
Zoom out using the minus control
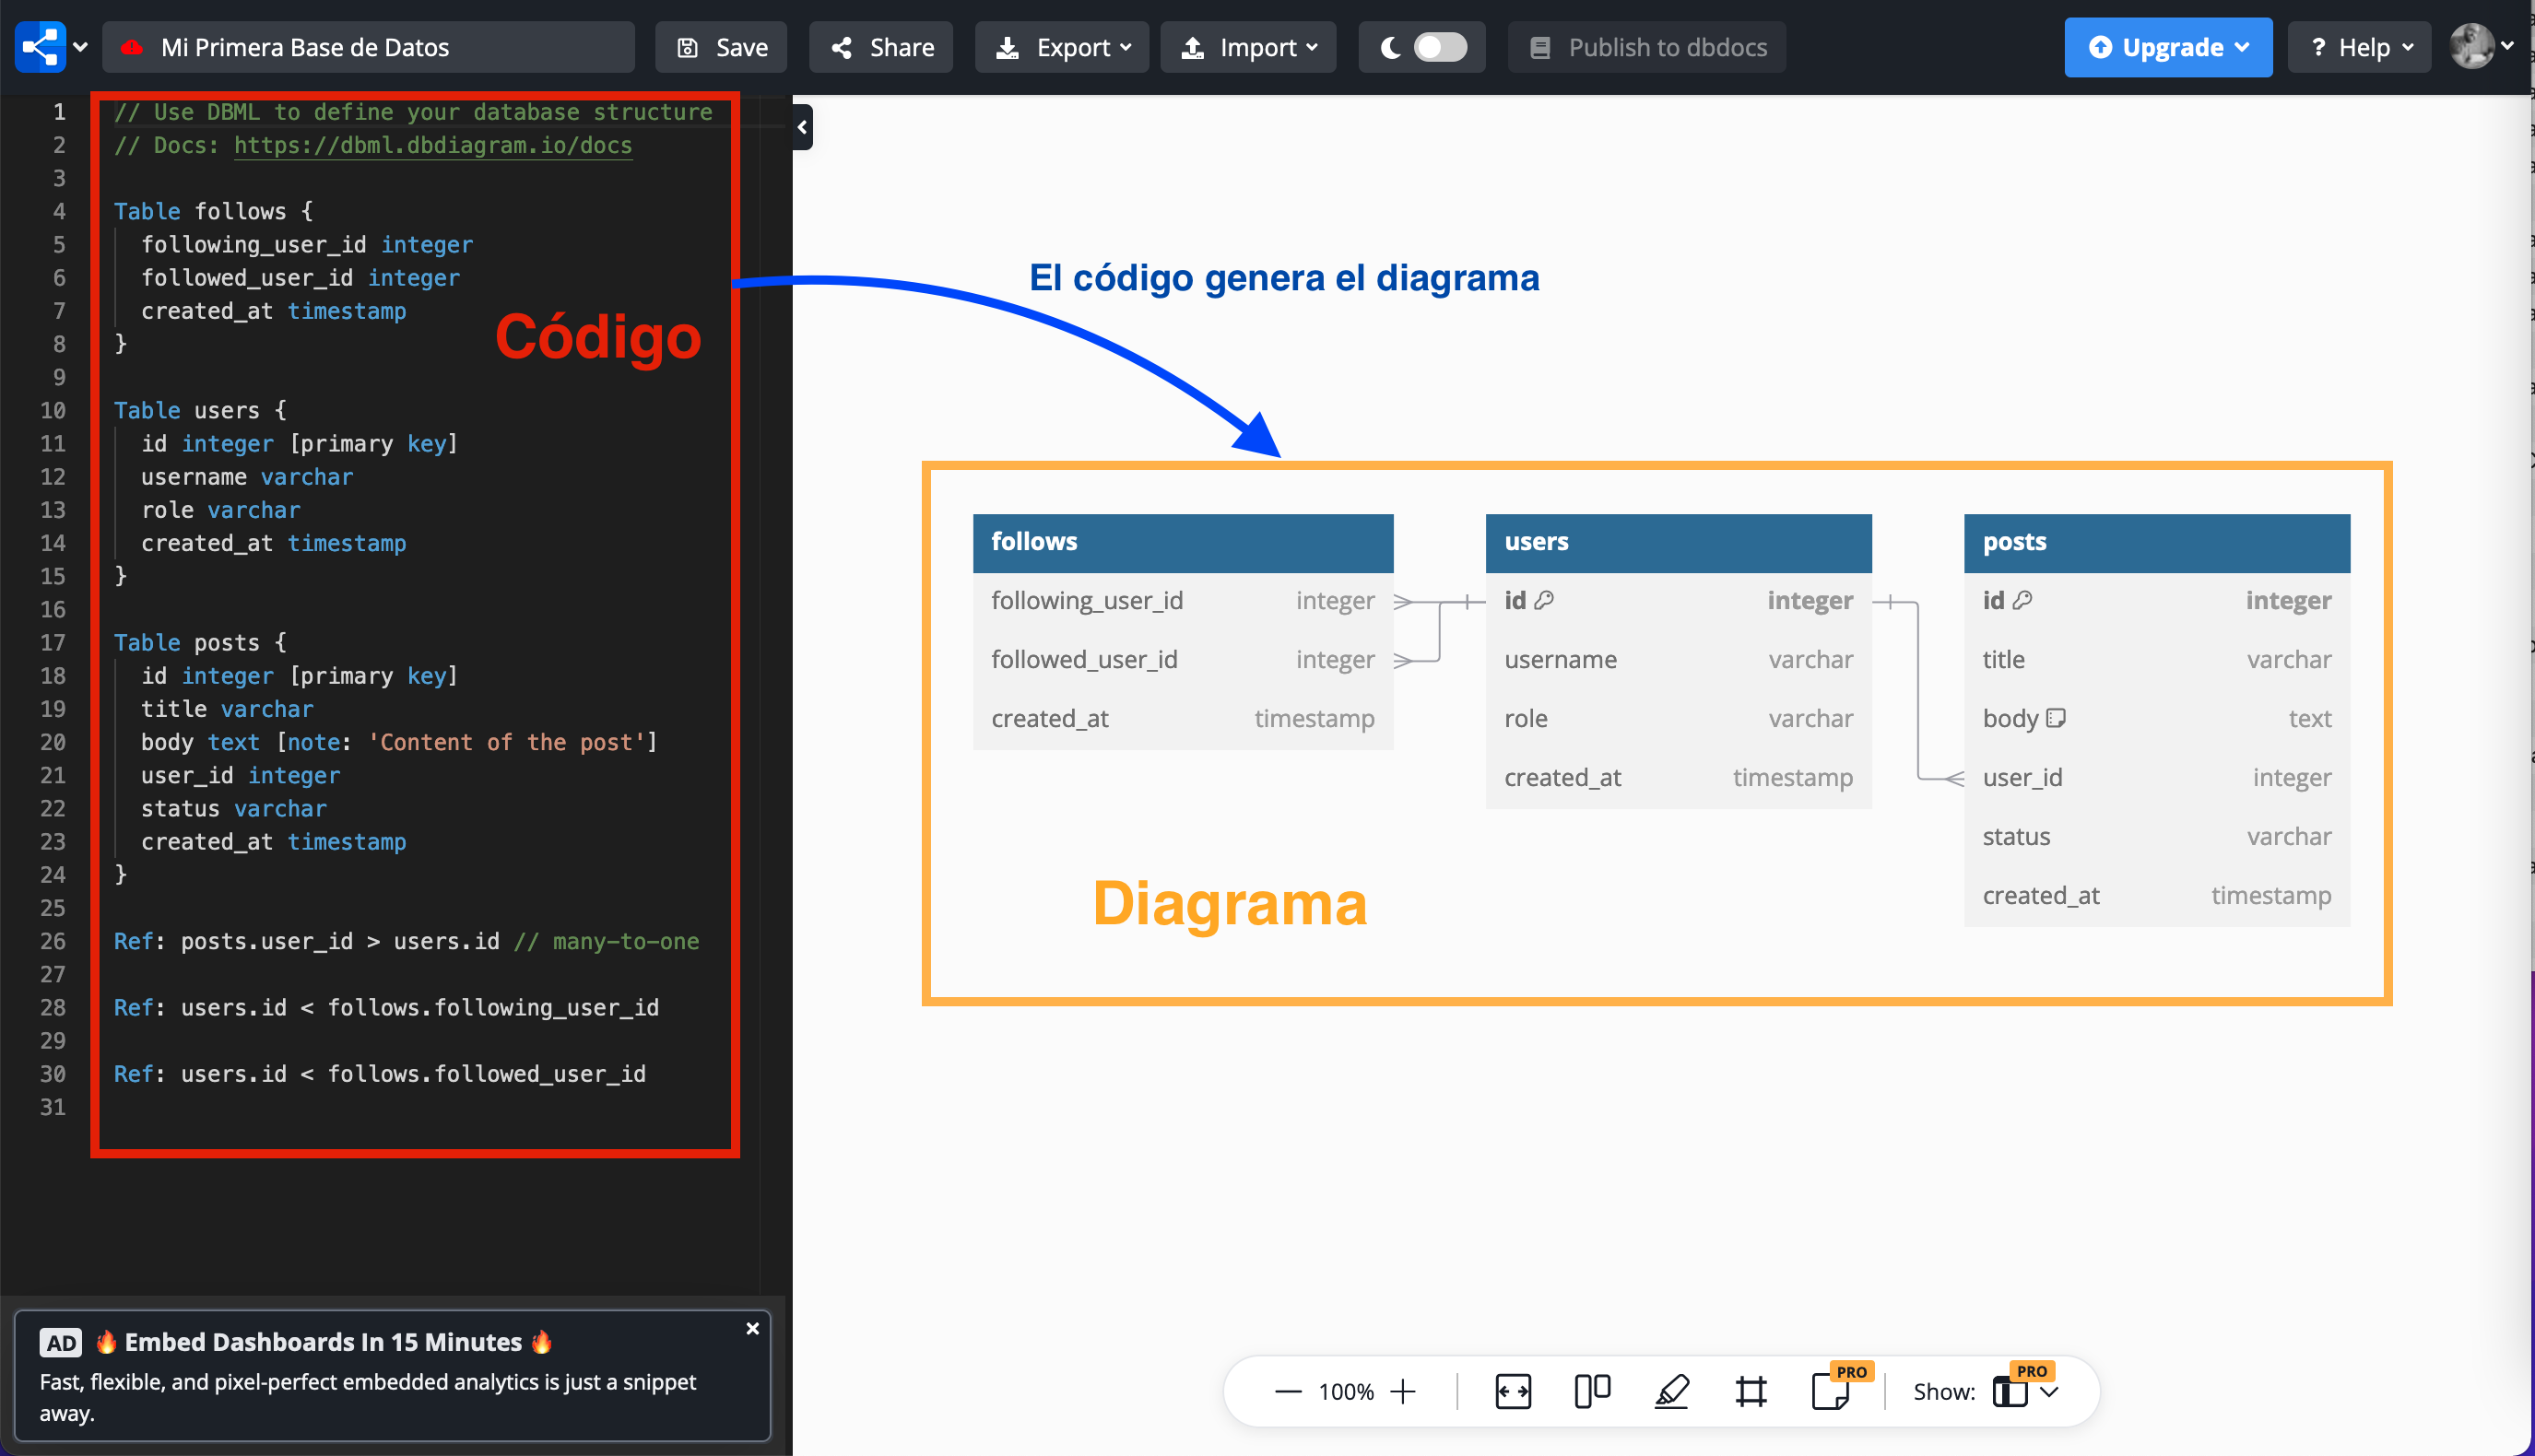click(1288, 1391)
